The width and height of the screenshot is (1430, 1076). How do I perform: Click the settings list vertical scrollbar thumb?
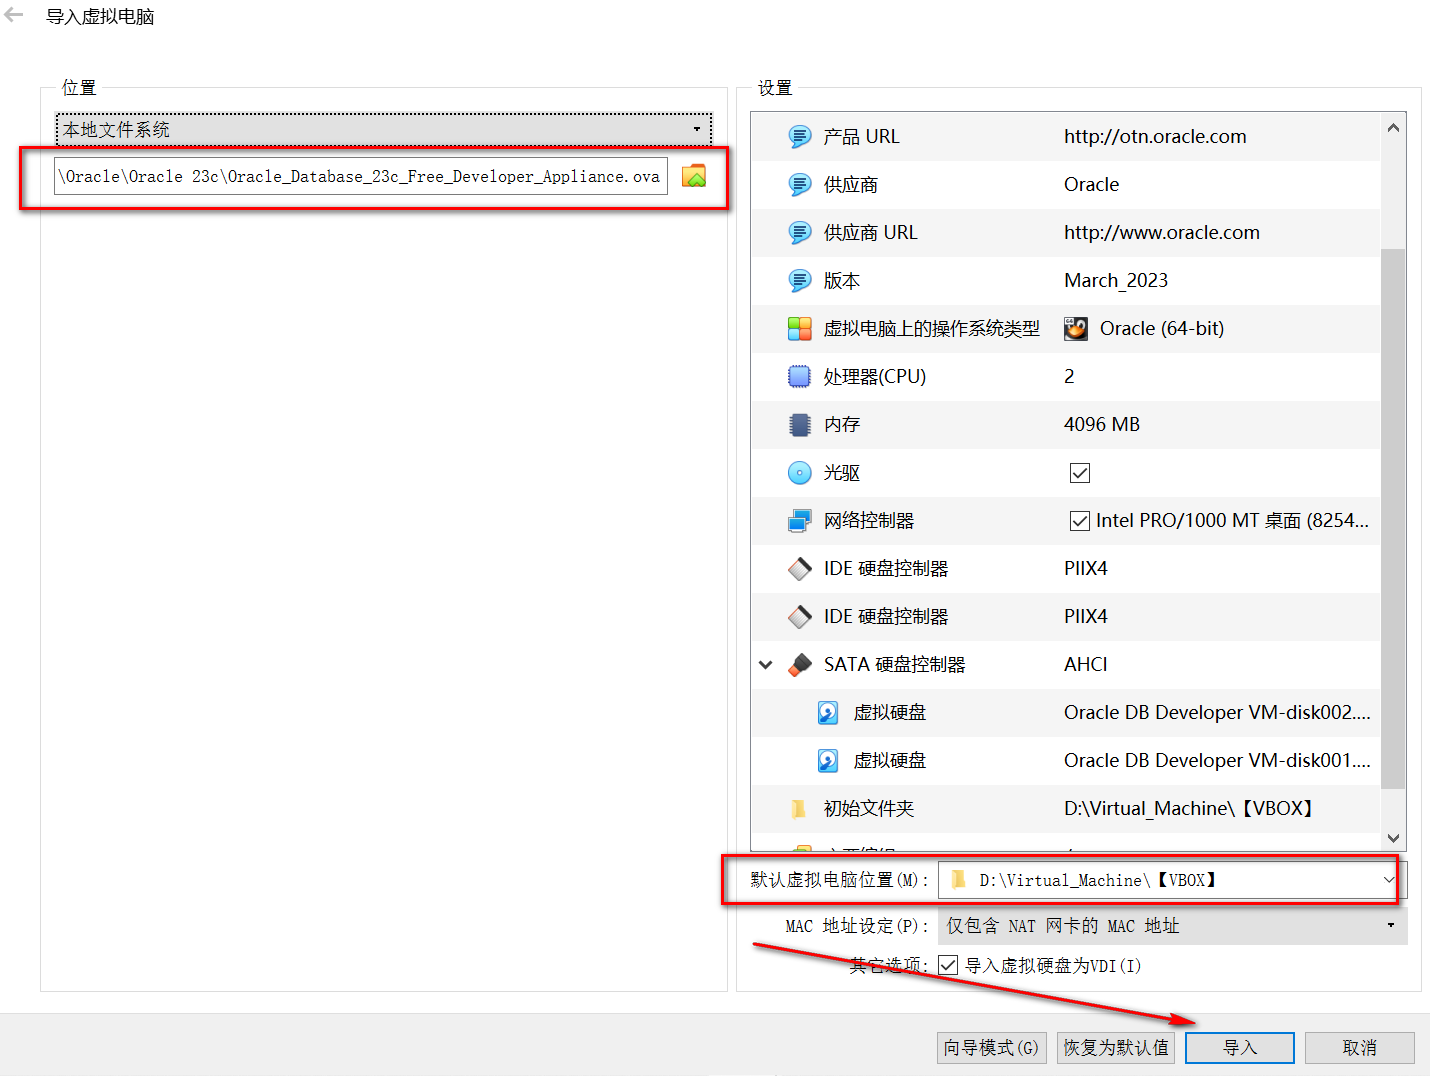1393,518
